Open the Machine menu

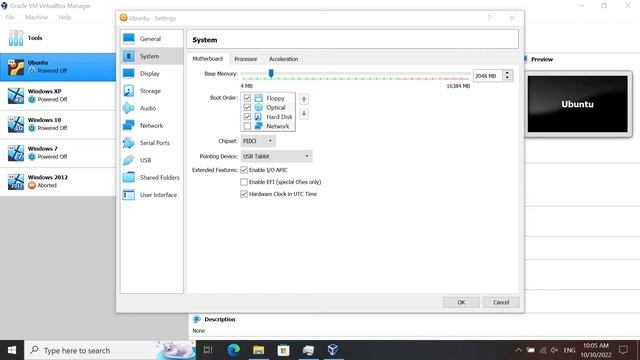36,17
